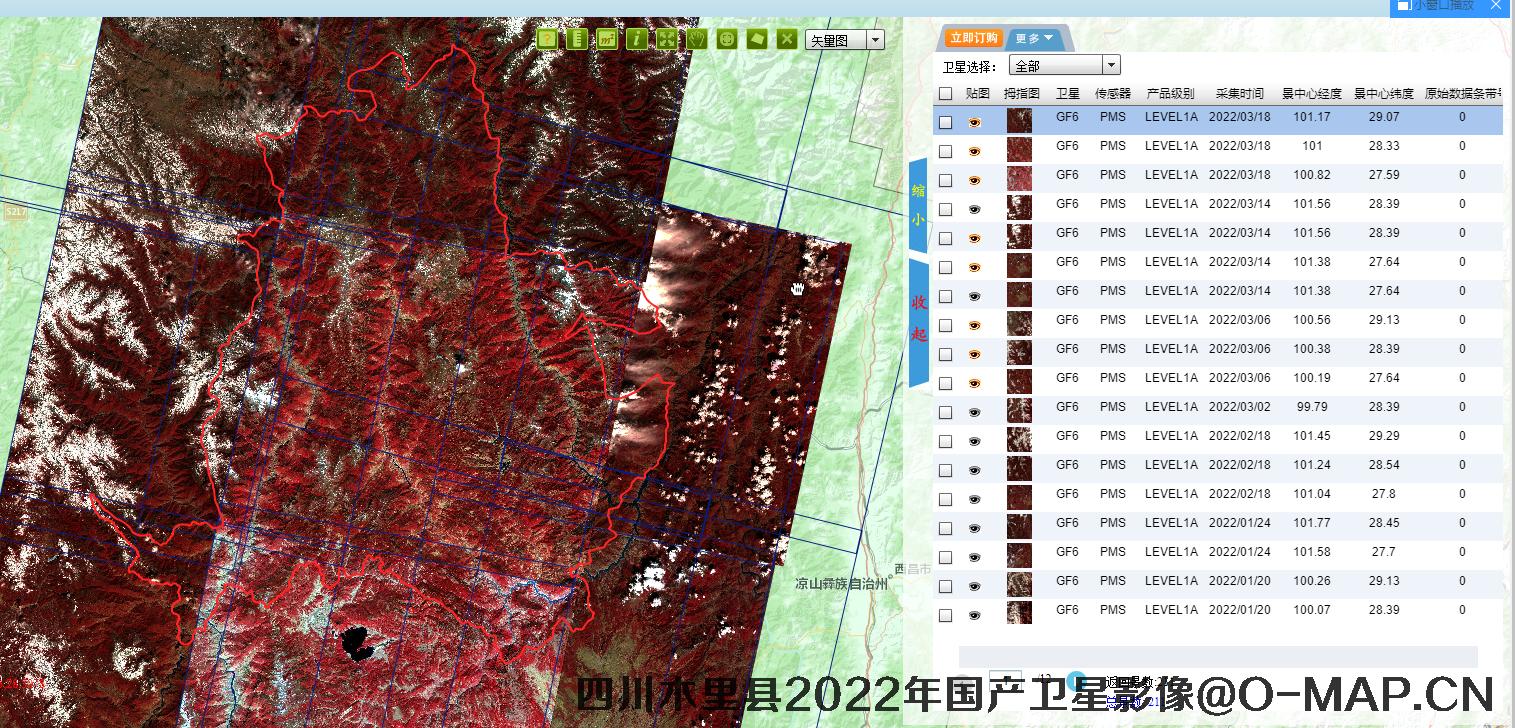Click the full extent arrows icon
Viewport: 1515px width, 728px height.
[x=667, y=39]
